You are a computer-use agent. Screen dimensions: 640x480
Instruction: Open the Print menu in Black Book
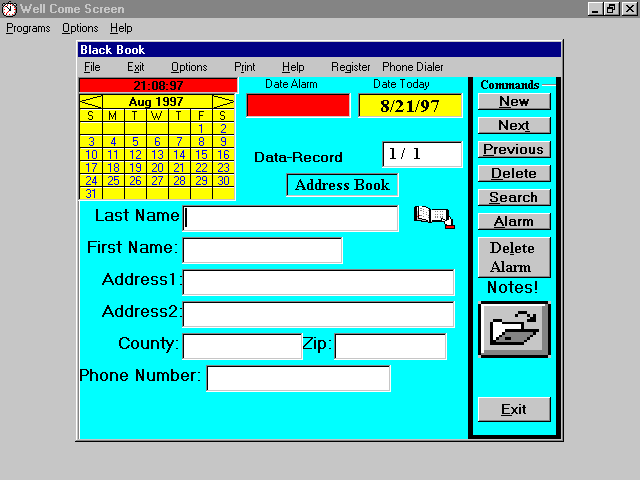[244, 67]
